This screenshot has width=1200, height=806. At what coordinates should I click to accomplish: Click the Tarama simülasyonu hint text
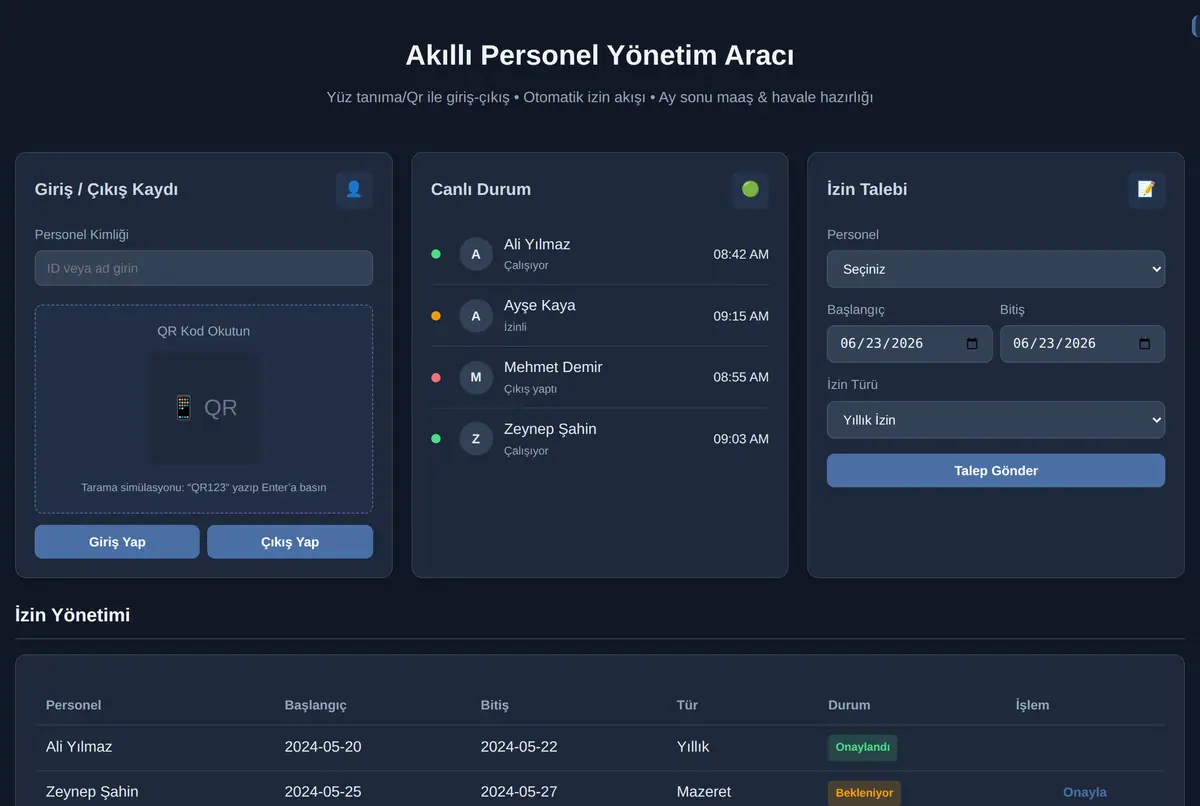click(x=204, y=488)
